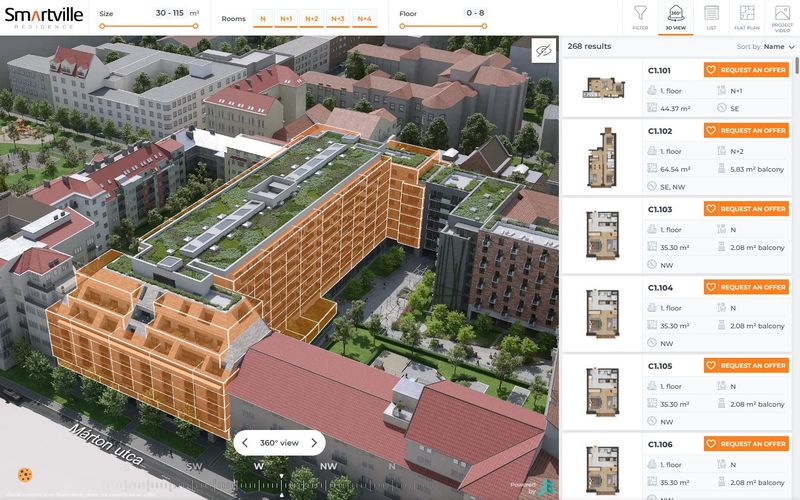The width and height of the screenshot is (800, 500).
Task: Click the Powered by logo icon
Action: 546,487
